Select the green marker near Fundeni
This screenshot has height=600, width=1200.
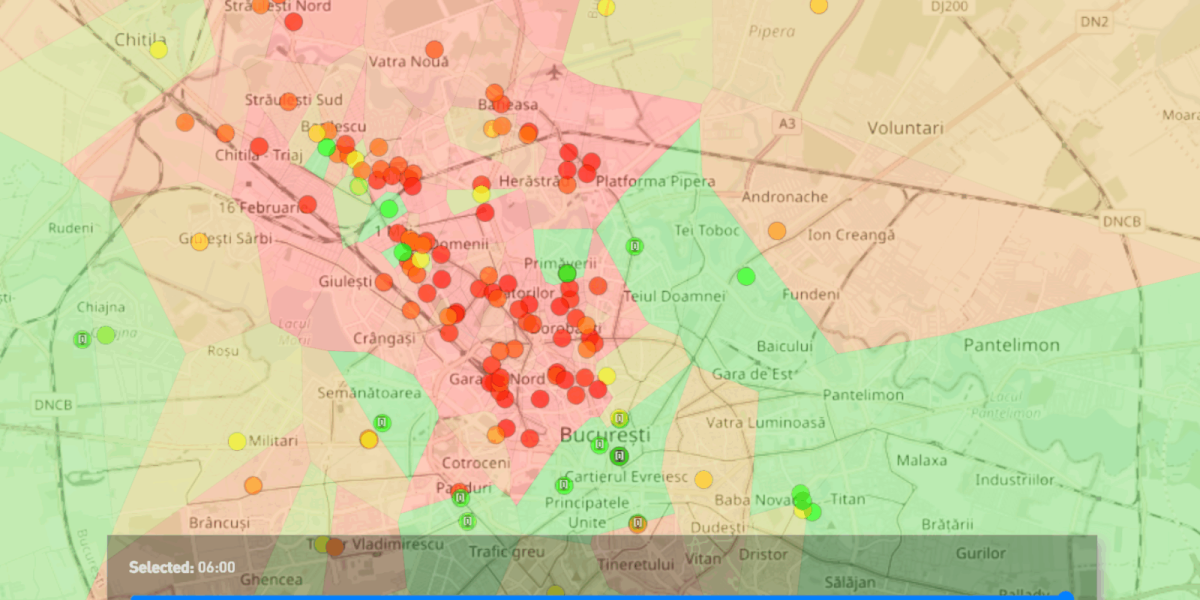tap(746, 277)
